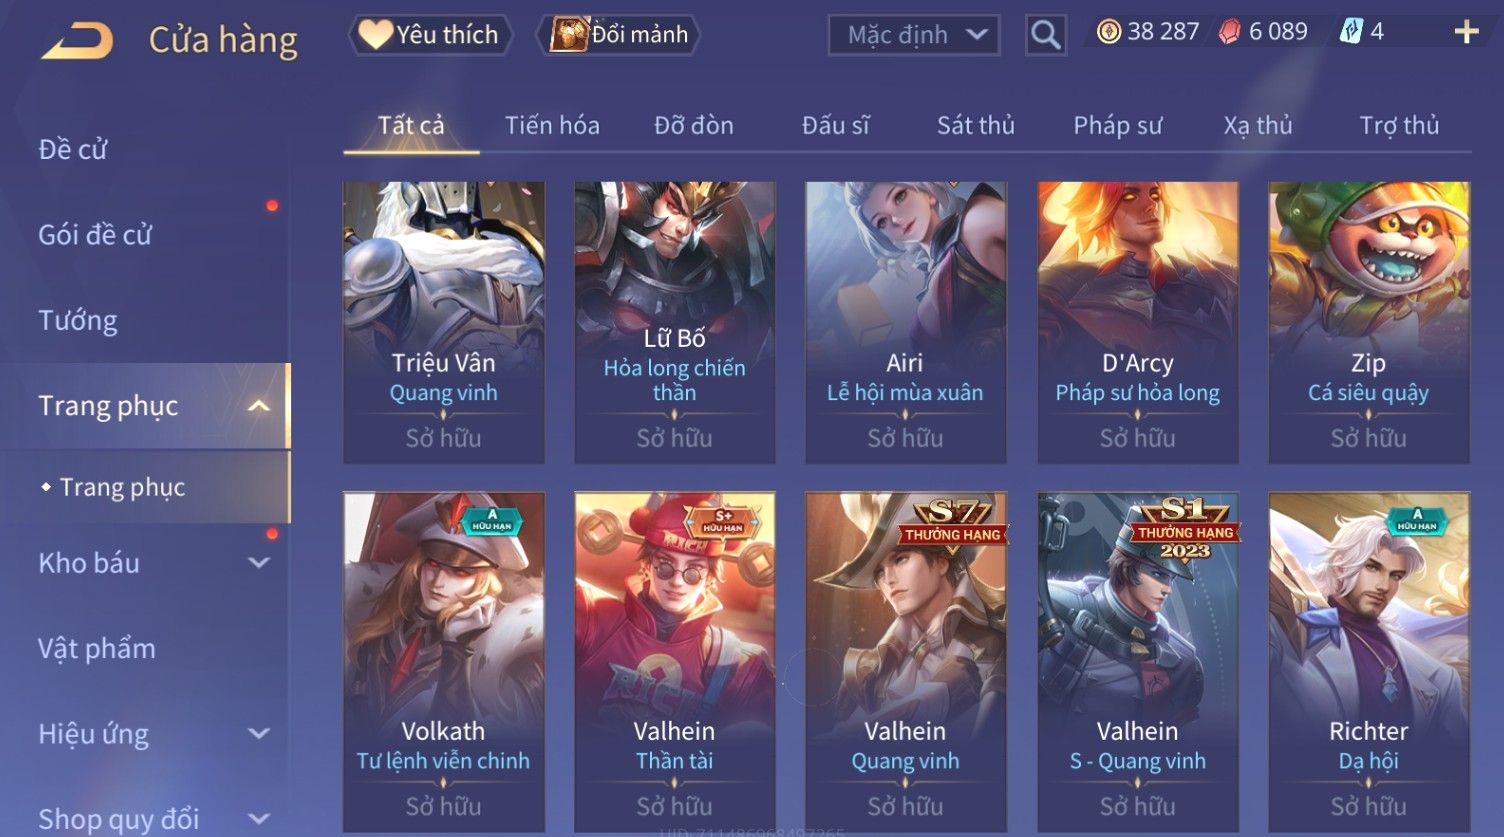The width and height of the screenshot is (1504, 837).
Task: Open the Zip Cá siêu quậy skin
Action: [x=1369, y=323]
